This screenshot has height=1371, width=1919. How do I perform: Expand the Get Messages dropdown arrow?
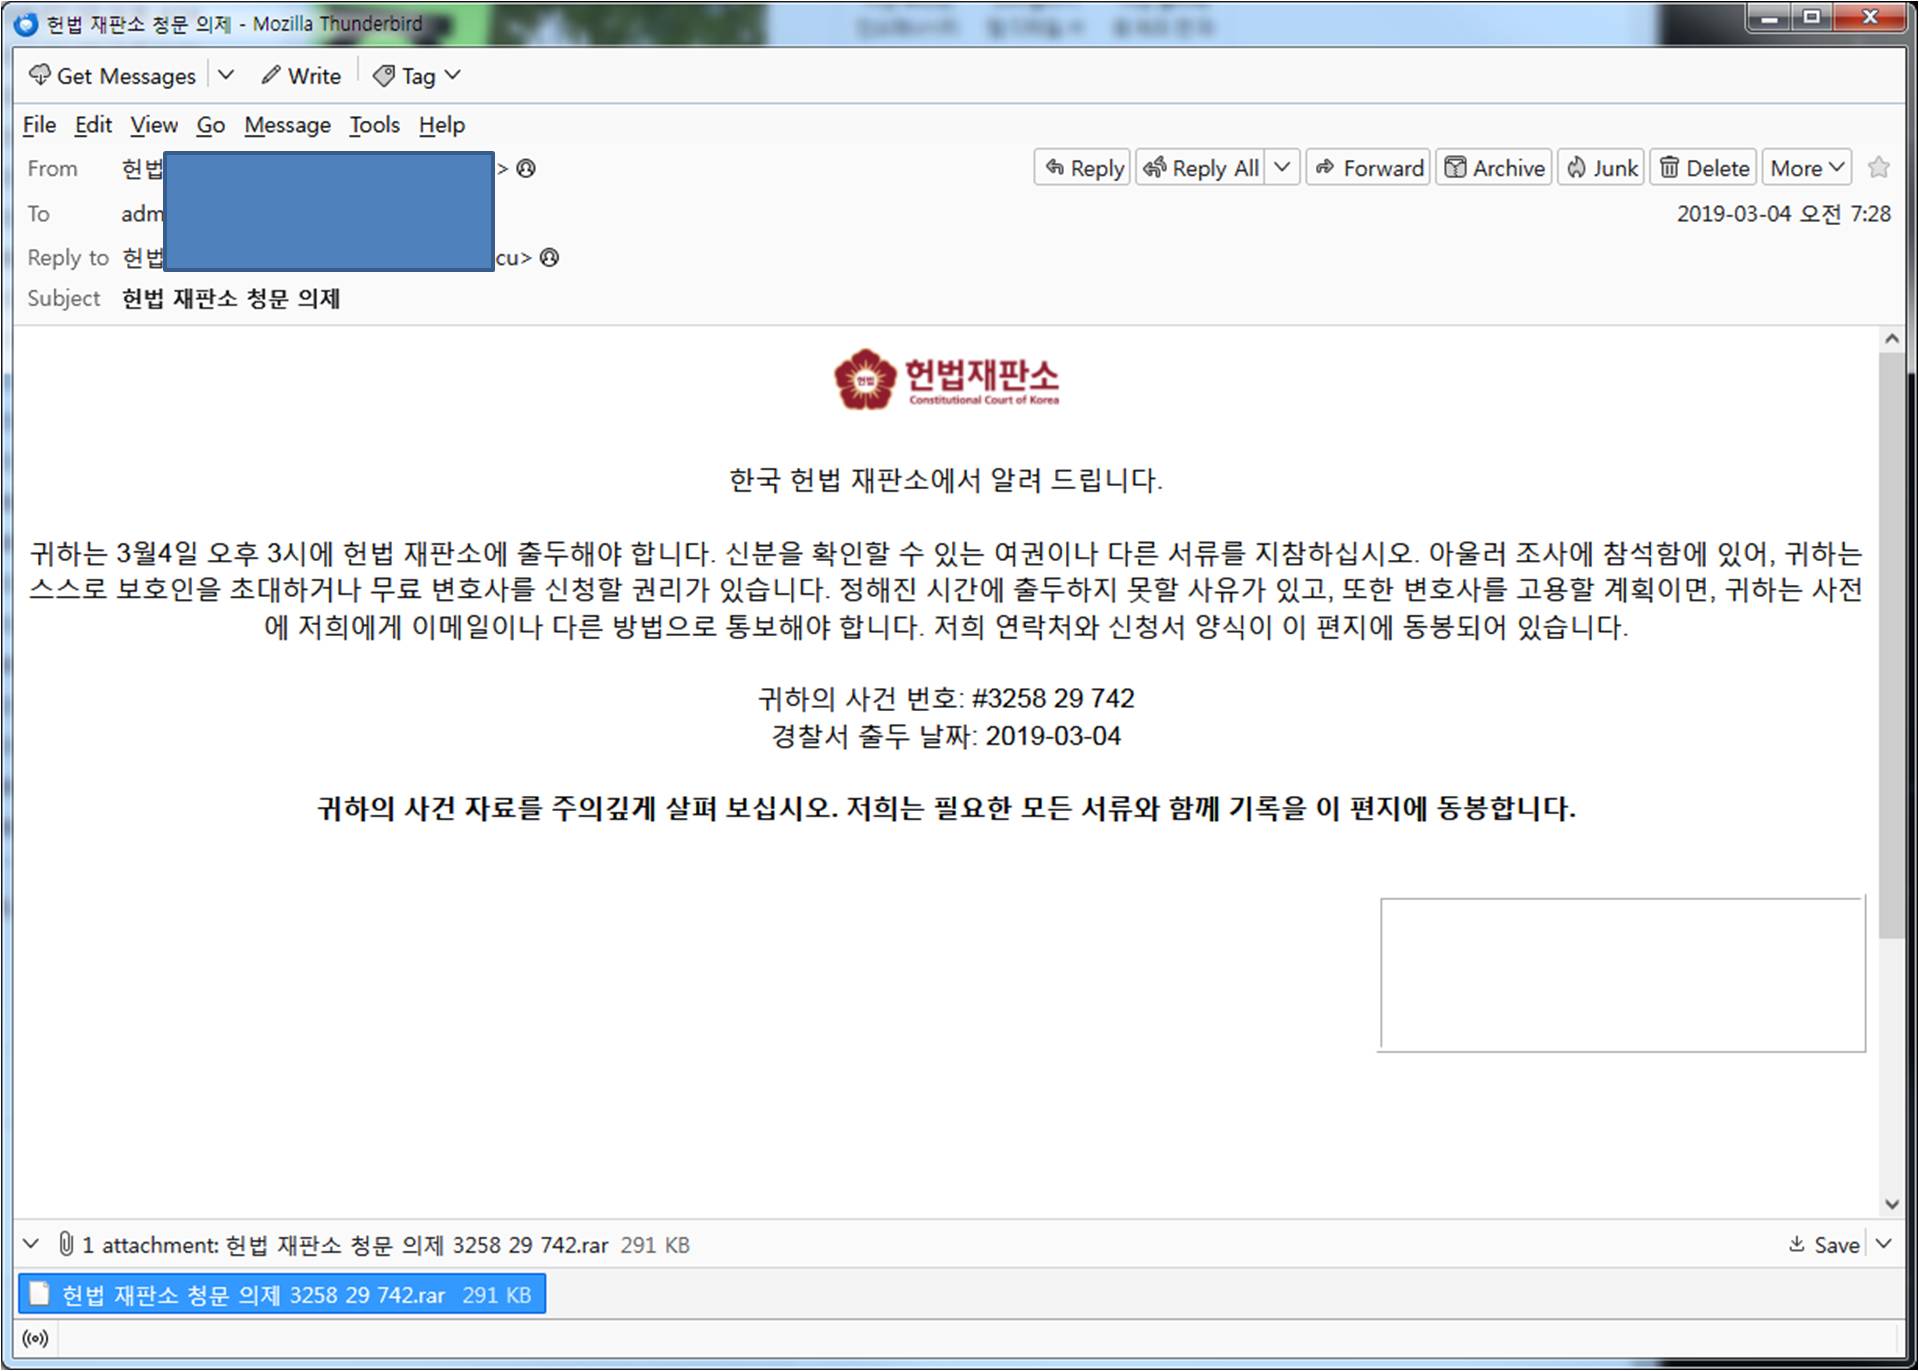pyautogui.click(x=227, y=76)
